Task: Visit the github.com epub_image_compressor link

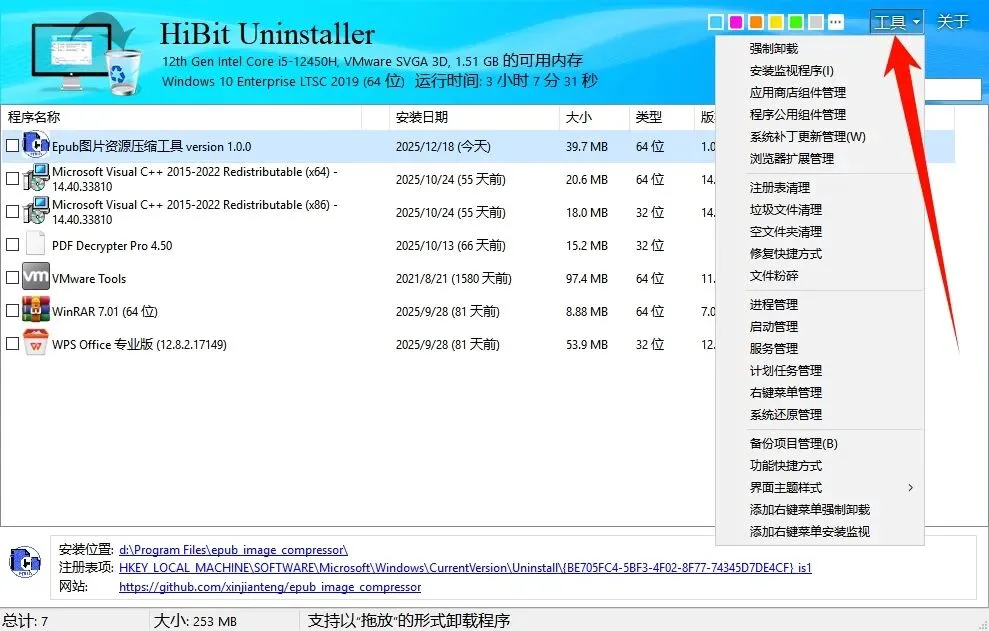Action: 270,587
